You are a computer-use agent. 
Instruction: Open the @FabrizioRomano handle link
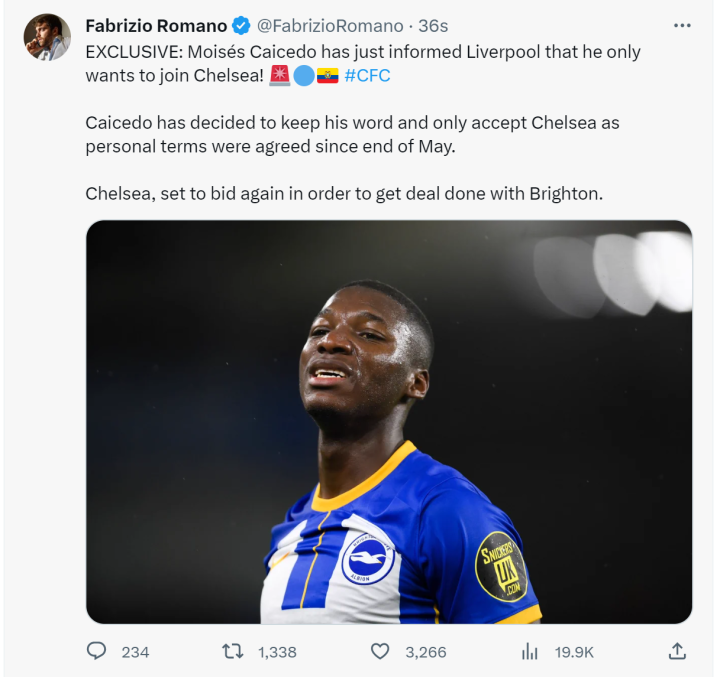pos(330,26)
